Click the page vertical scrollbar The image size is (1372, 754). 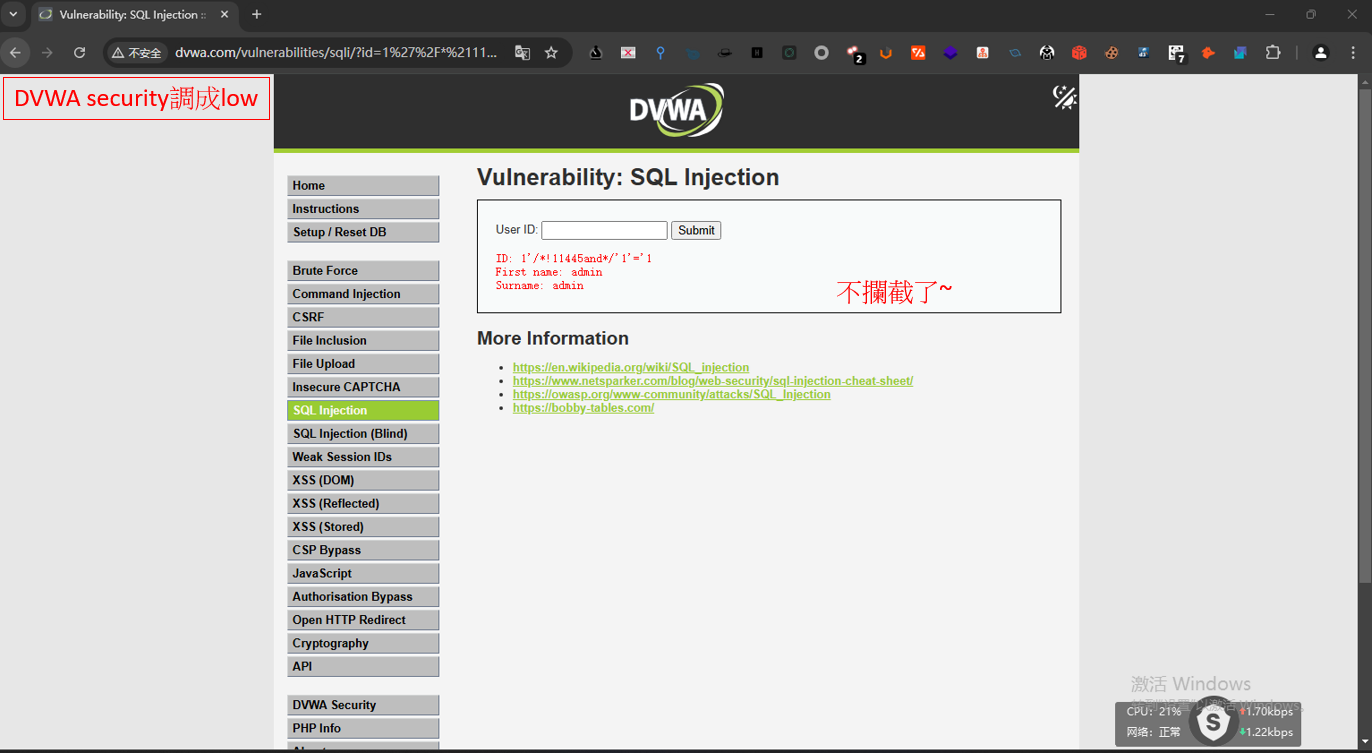(x=1365, y=335)
